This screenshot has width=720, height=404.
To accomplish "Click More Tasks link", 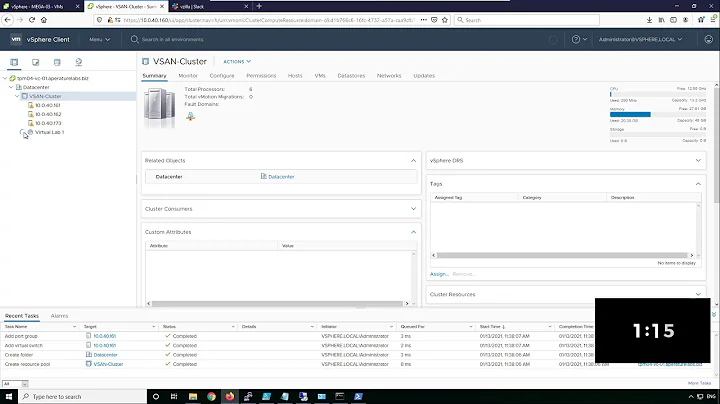I will point(699,383).
